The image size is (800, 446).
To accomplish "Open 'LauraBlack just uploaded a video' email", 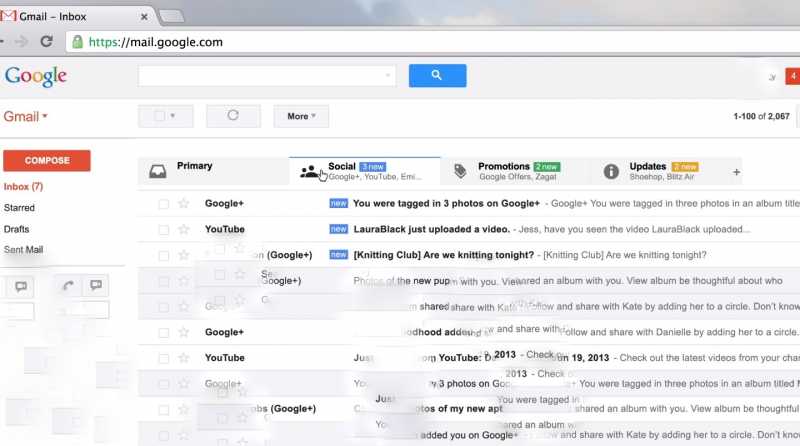I will tap(432, 230).
